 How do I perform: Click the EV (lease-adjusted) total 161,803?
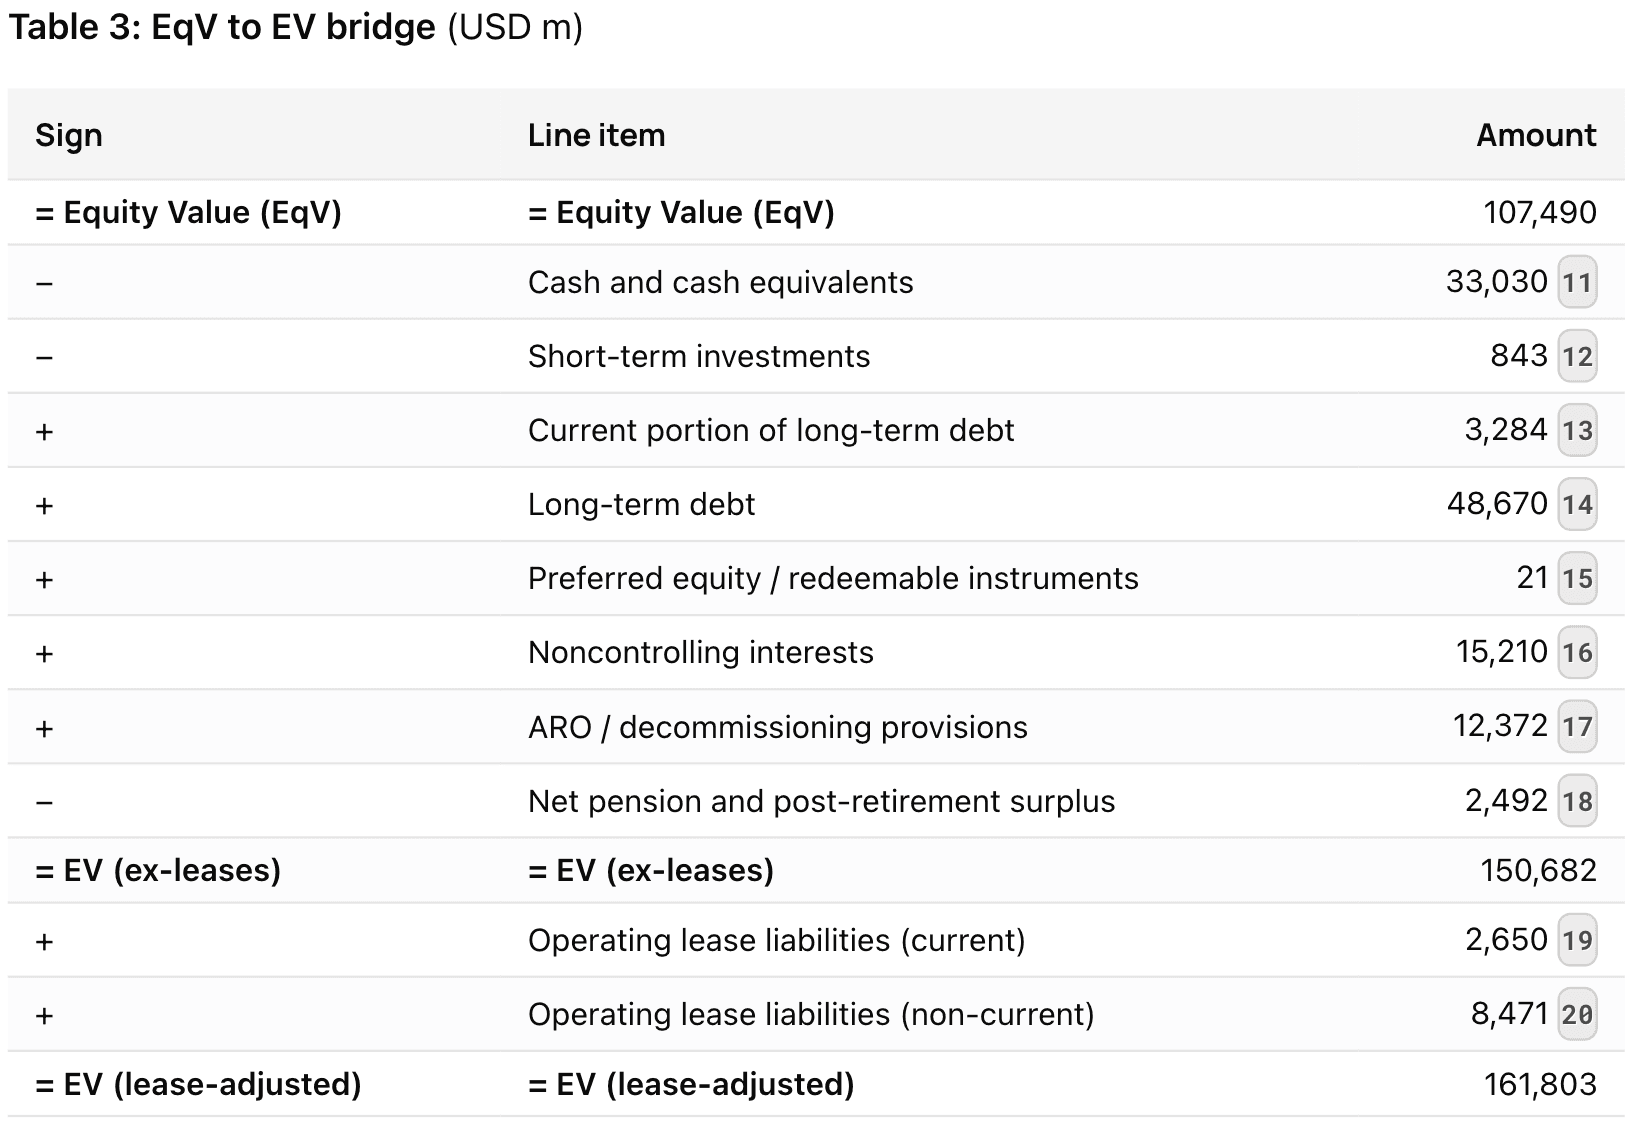(x=1540, y=1085)
